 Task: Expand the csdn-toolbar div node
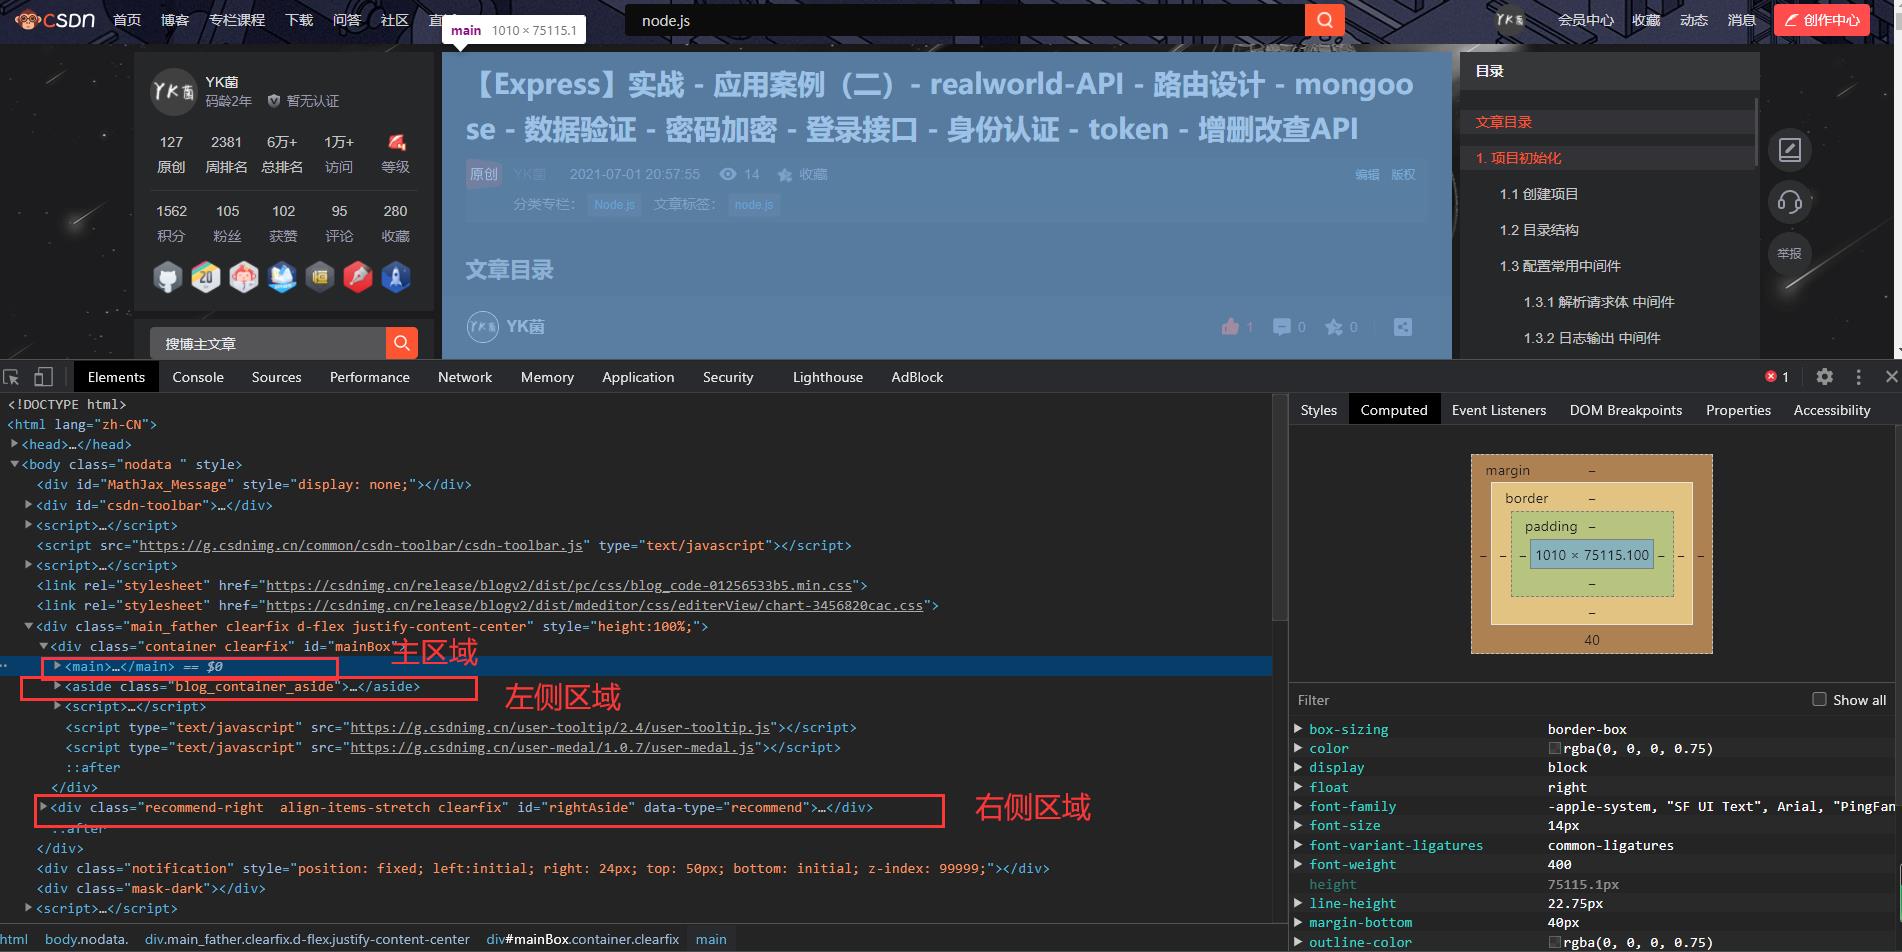(28, 505)
